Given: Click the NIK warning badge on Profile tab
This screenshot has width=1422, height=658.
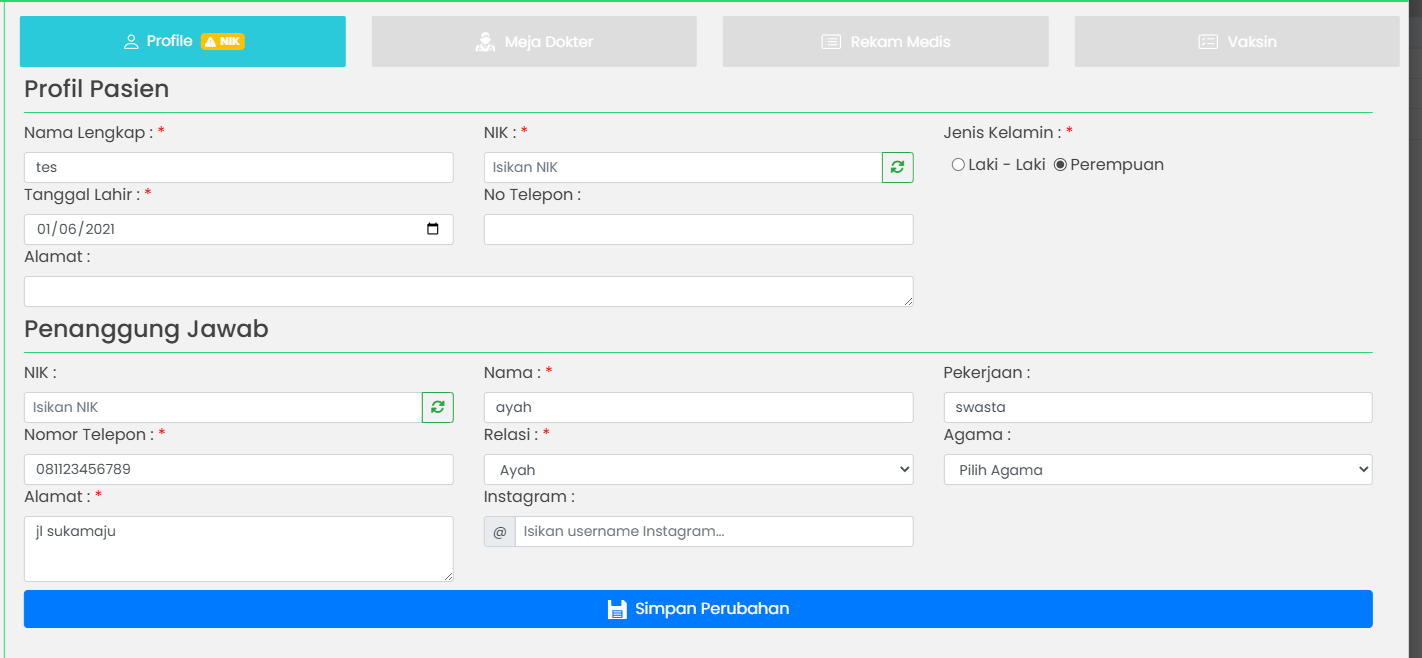Looking at the screenshot, I should point(223,42).
